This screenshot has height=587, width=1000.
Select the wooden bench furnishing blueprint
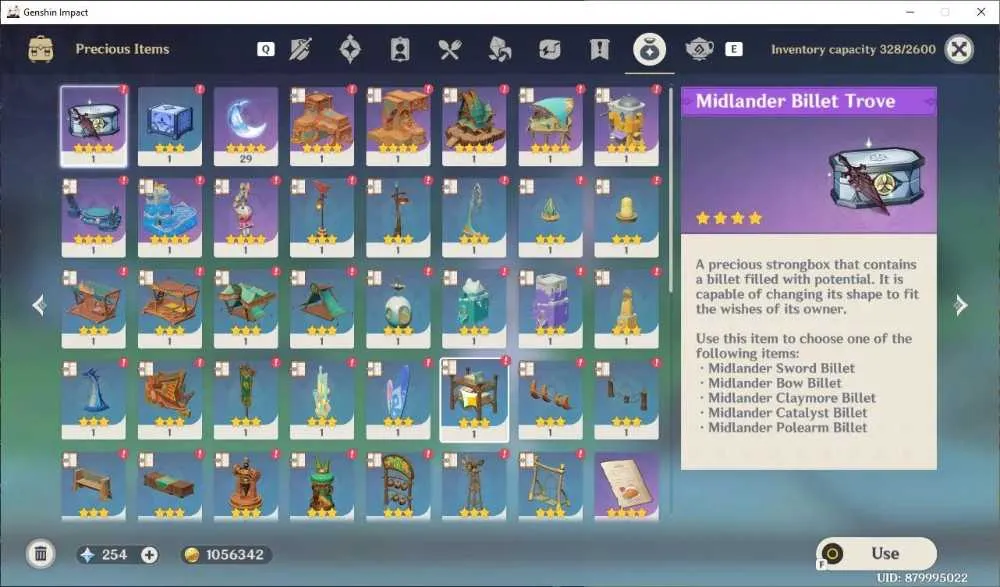point(93,485)
